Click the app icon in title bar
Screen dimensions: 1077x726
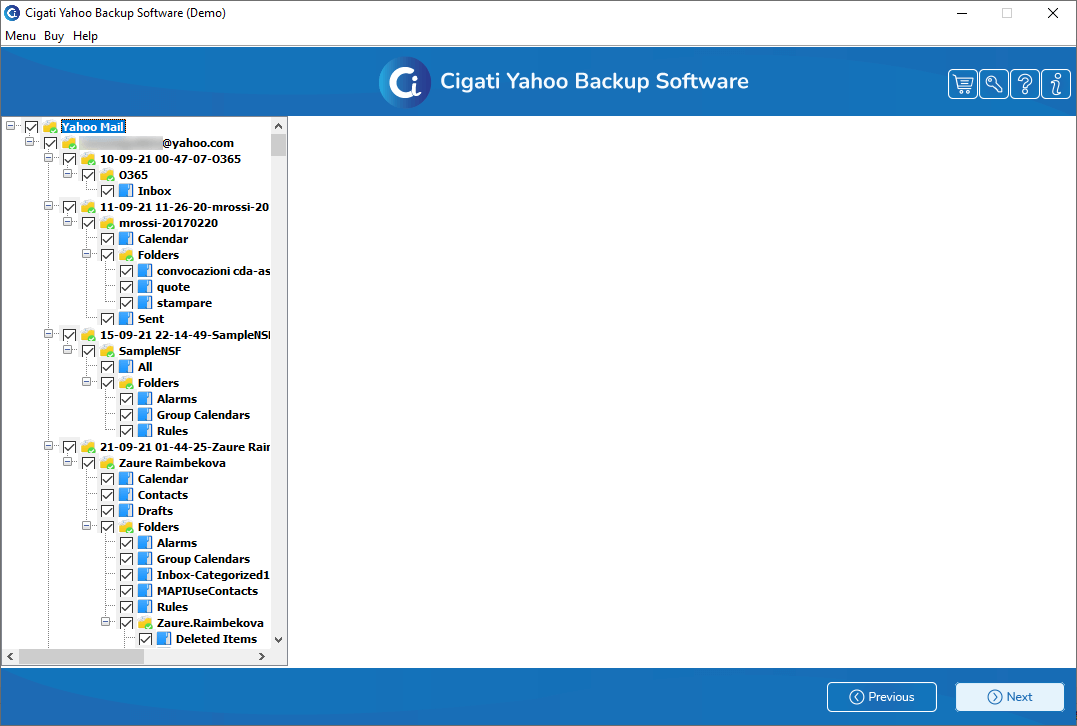[x=12, y=13]
